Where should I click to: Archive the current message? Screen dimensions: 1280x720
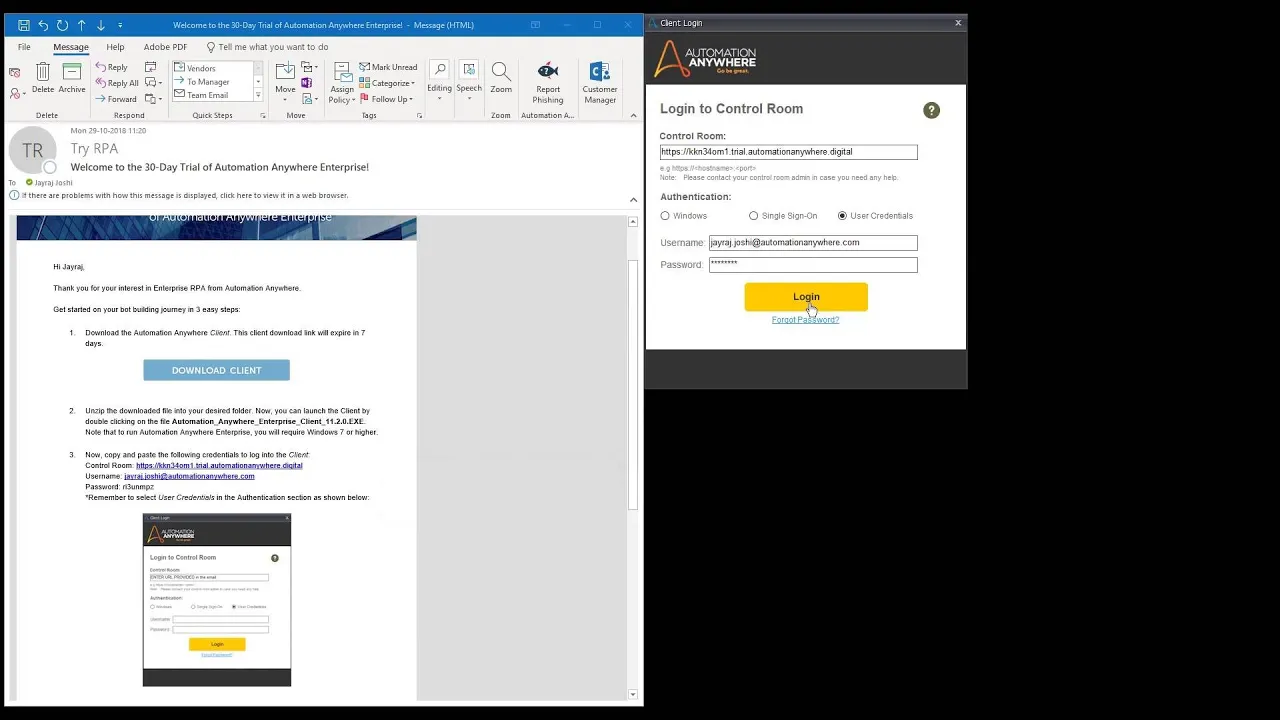[x=72, y=78]
